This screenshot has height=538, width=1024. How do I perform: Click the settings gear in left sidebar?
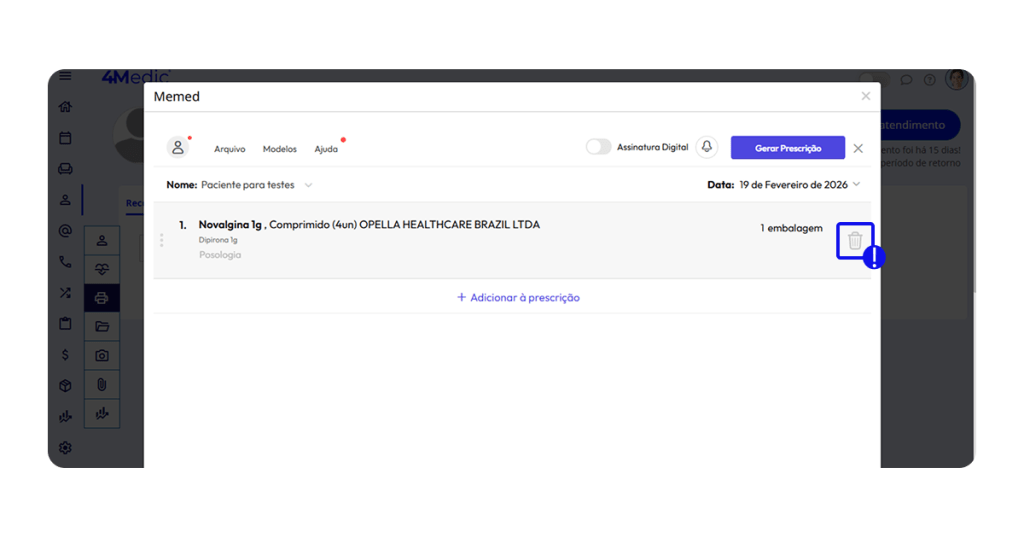coord(65,448)
